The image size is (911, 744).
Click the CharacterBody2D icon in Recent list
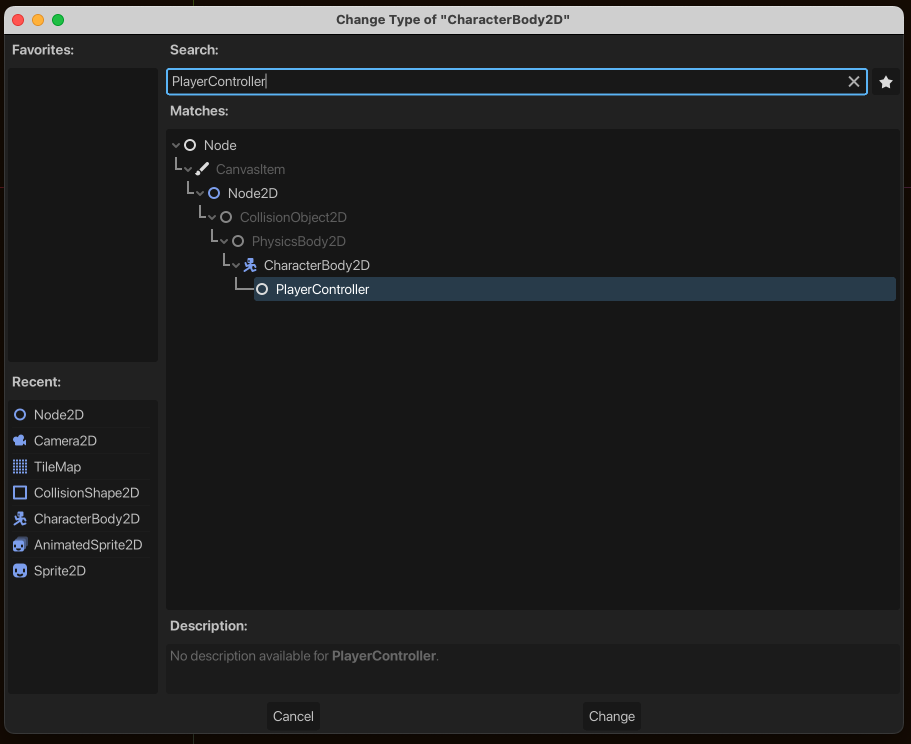20,519
